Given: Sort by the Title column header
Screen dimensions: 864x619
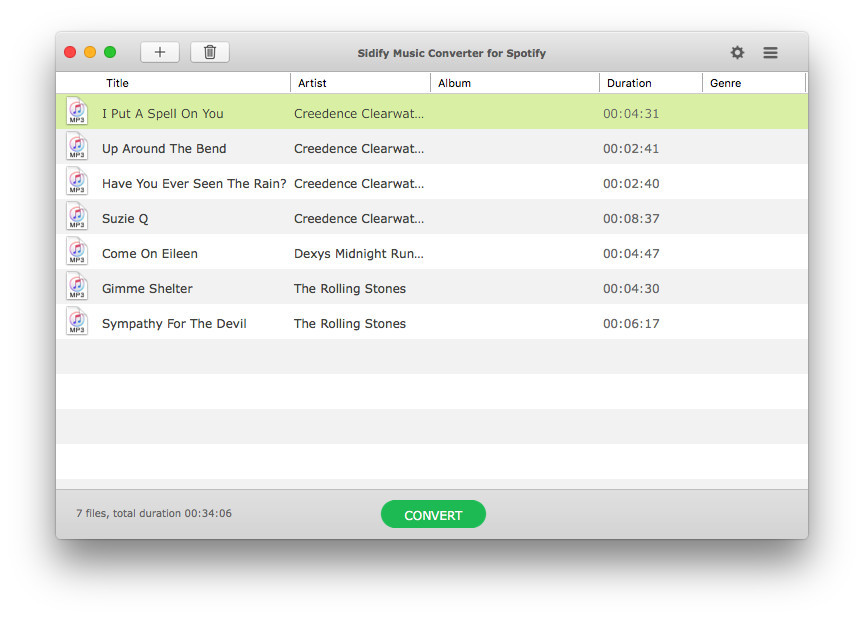Looking at the screenshot, I should click(117, 83).
